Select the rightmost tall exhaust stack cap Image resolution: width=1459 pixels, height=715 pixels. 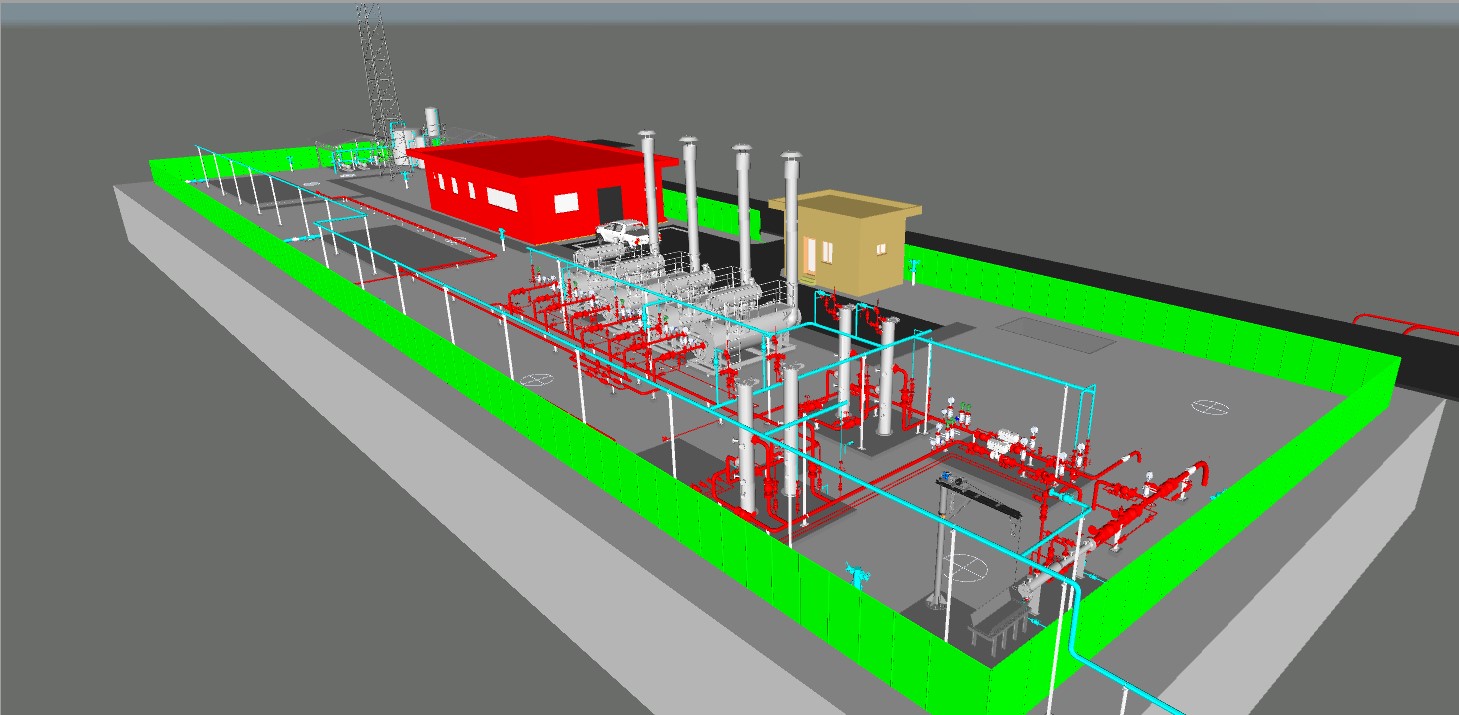coord(791,157)
